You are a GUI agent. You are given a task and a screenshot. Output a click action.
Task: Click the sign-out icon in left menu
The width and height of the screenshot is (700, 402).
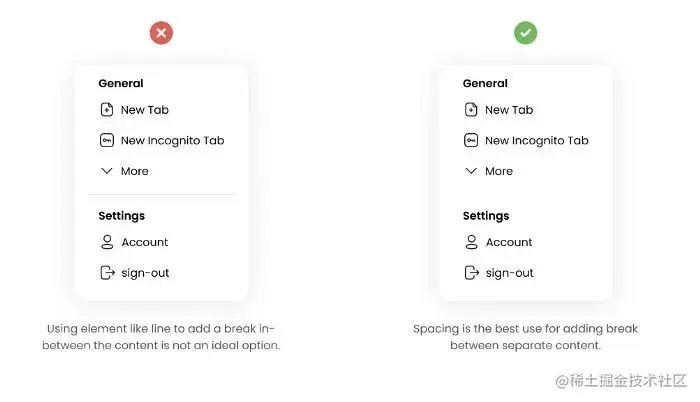pos(107,273)
